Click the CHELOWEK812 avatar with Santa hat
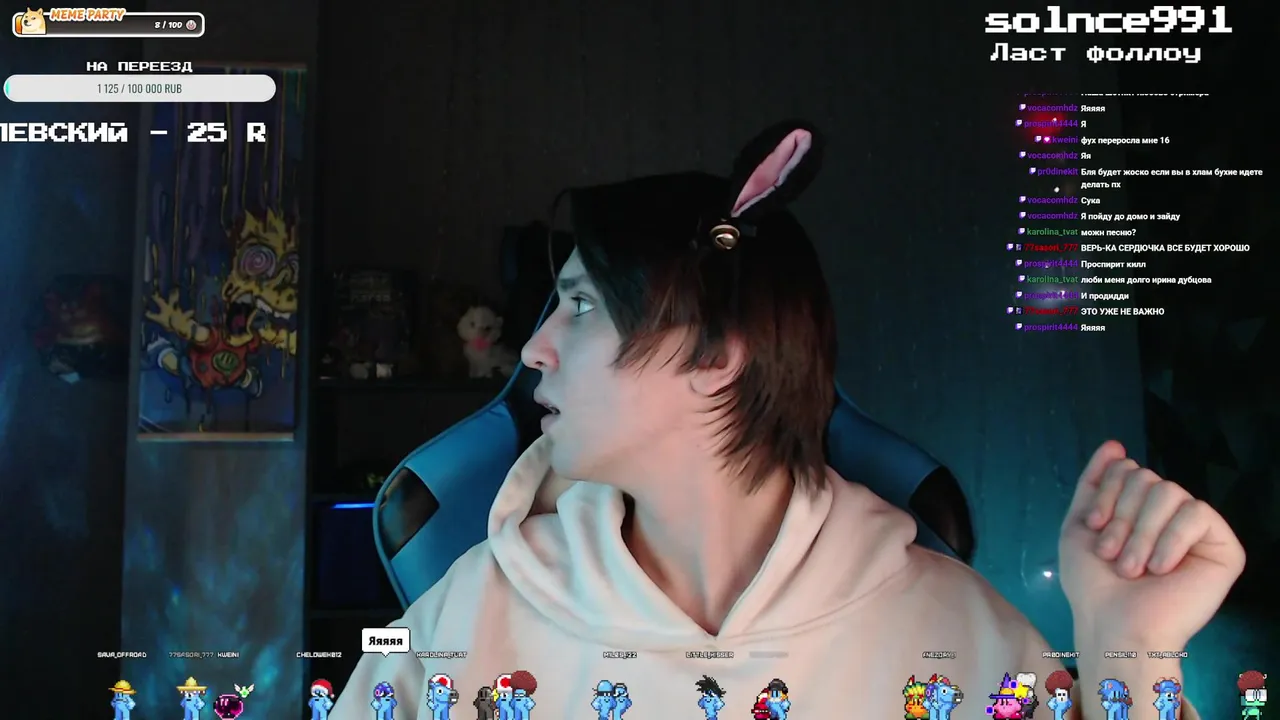 point(320,699)
